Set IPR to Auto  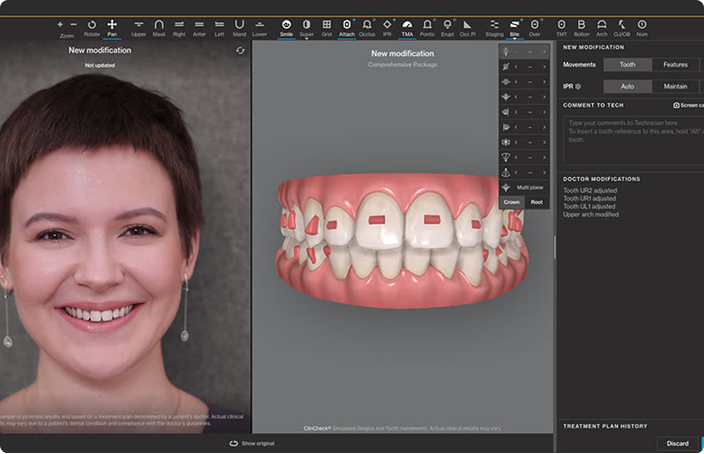tap(627, 86)
